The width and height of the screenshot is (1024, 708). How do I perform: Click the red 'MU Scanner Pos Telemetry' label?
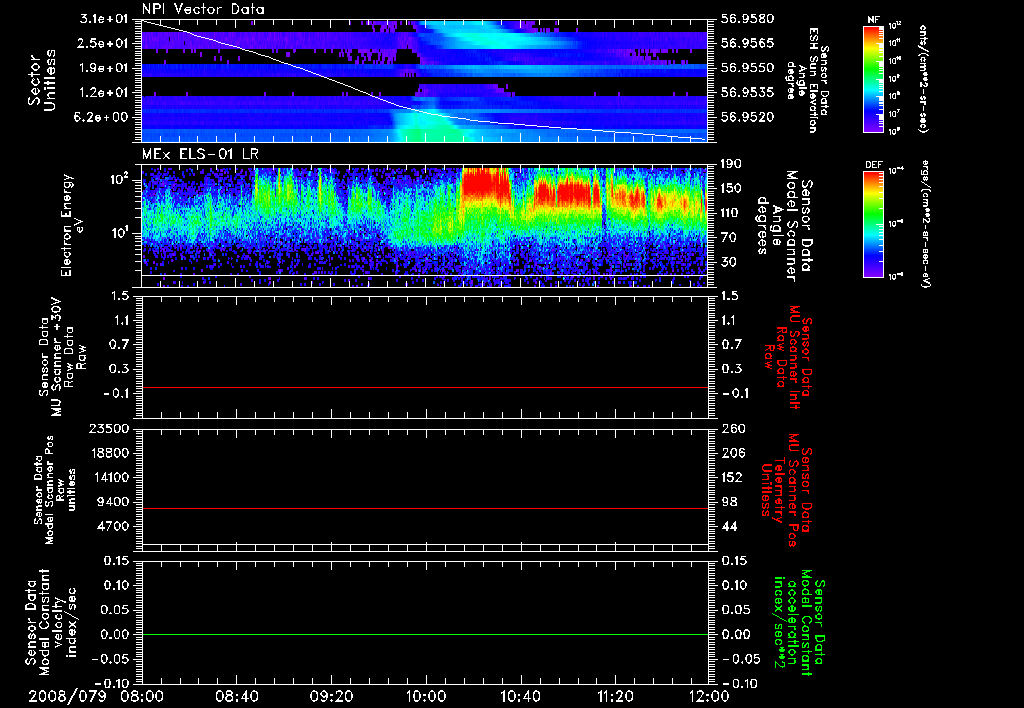tap(786, 490)
